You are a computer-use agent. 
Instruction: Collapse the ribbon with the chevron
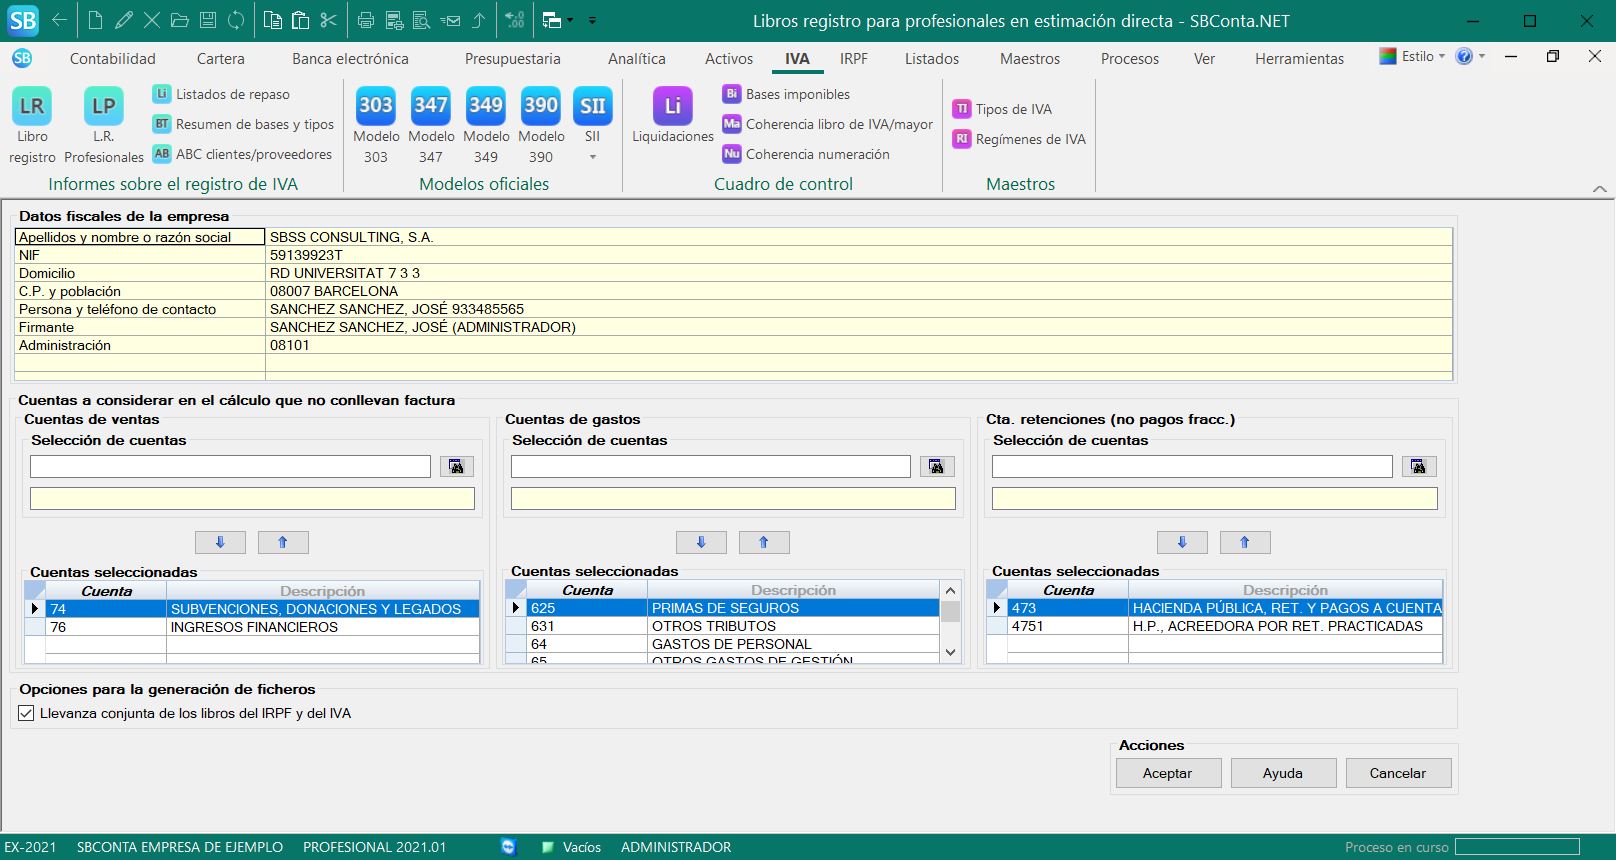(x=1599, y=189)
